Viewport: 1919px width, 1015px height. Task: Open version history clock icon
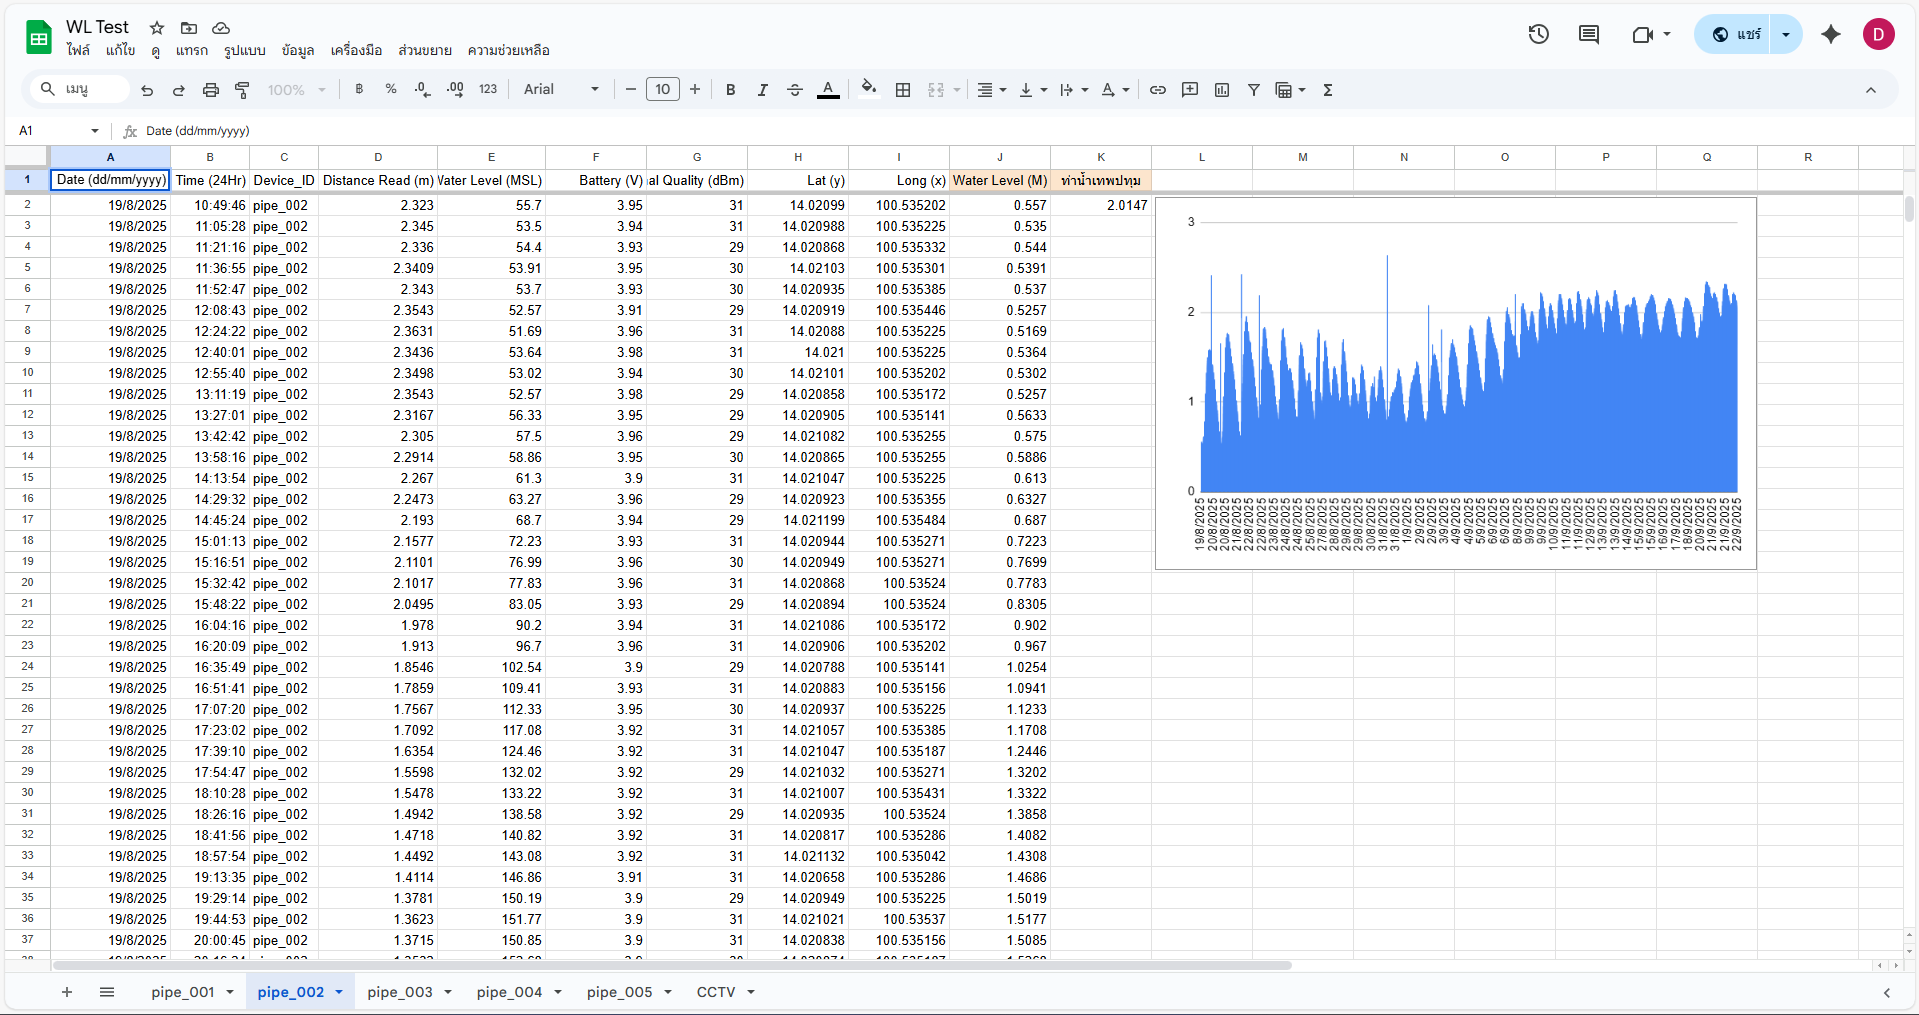[1538, 35]
